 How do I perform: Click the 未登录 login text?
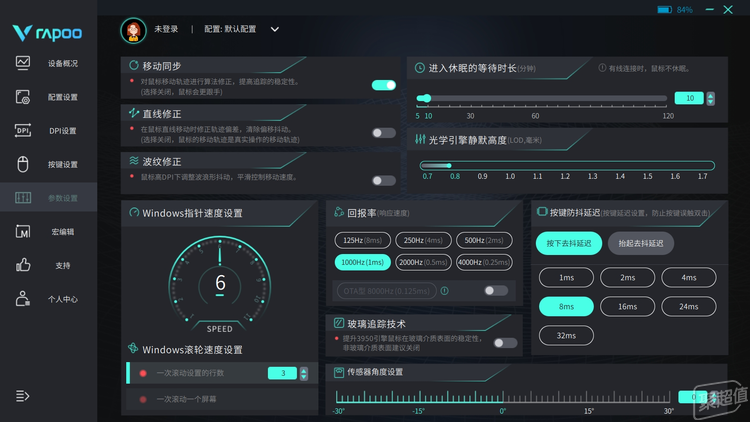tap(166, 29)
